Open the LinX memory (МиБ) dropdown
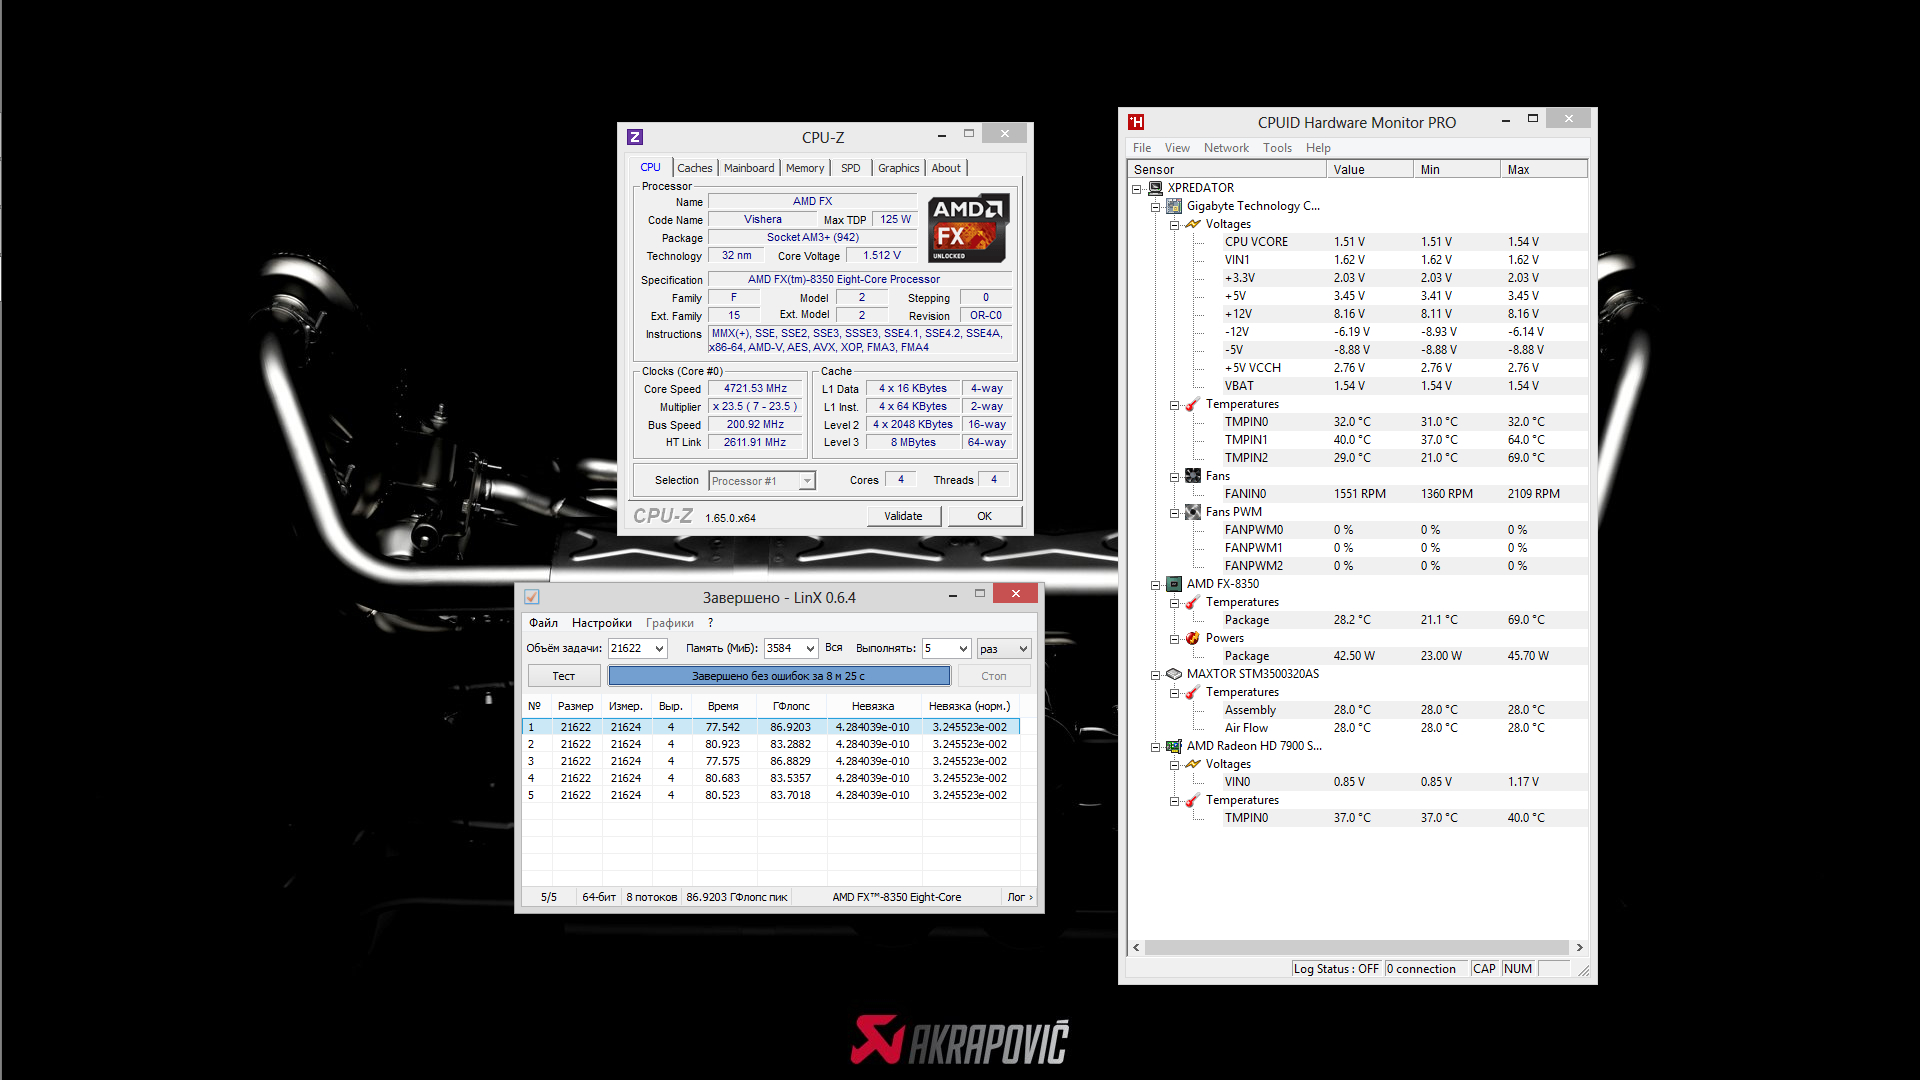This screenshot has width=1920, height=1080. pyautogui.click(x=810, y=649)
